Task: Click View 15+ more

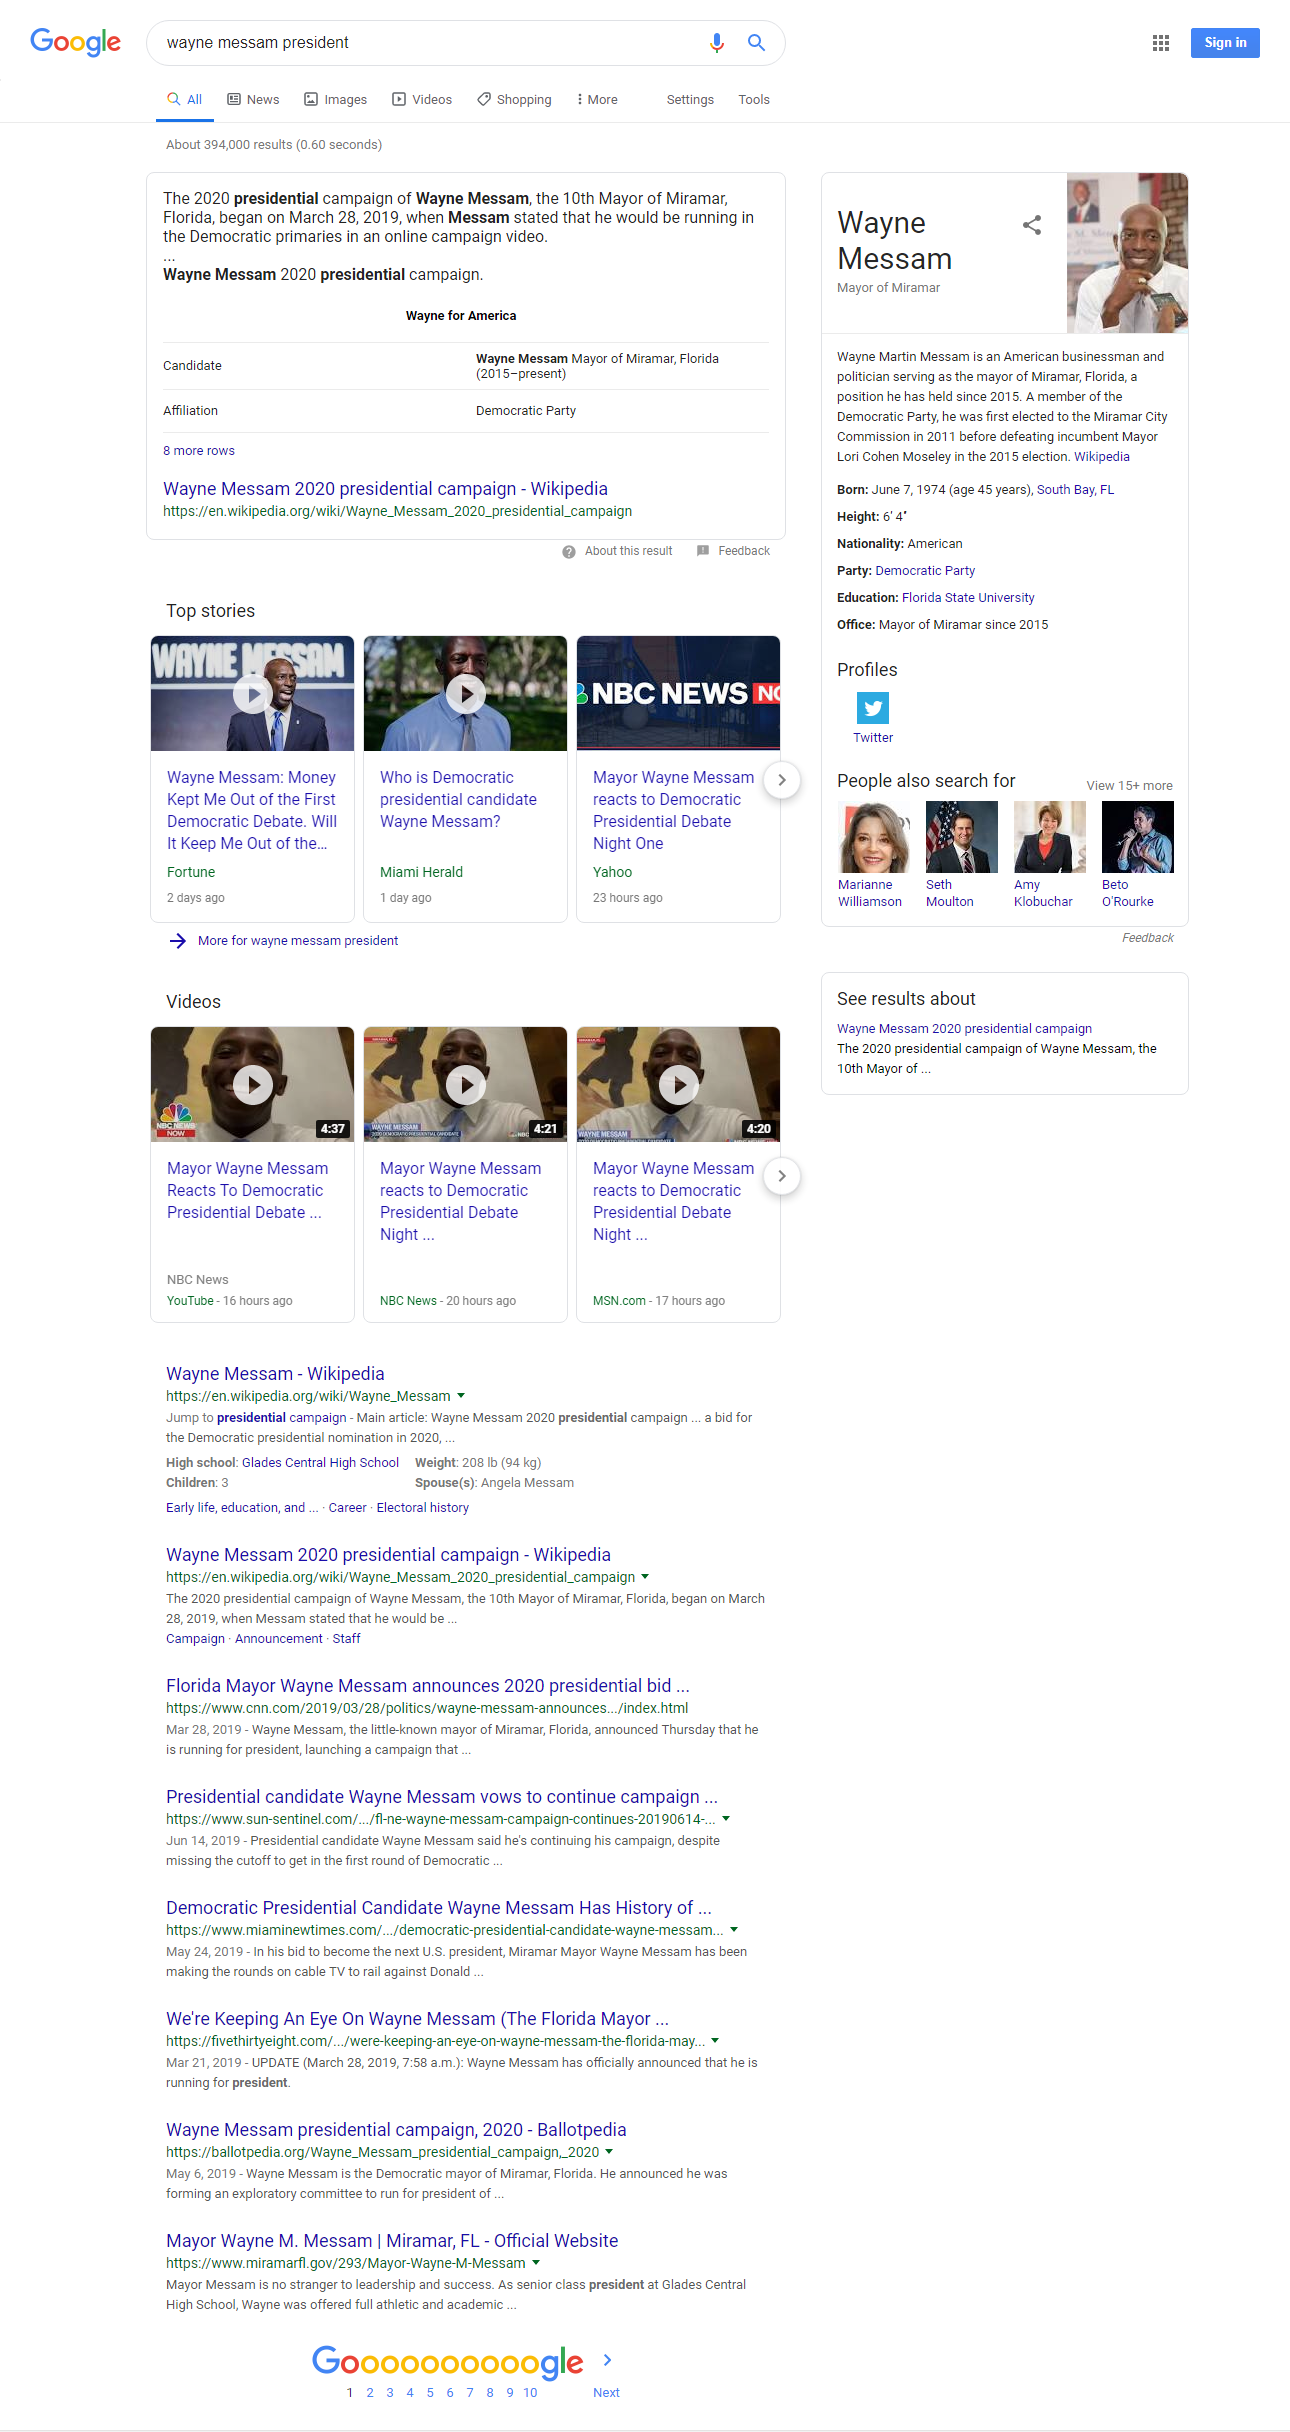Action: 1129,786
